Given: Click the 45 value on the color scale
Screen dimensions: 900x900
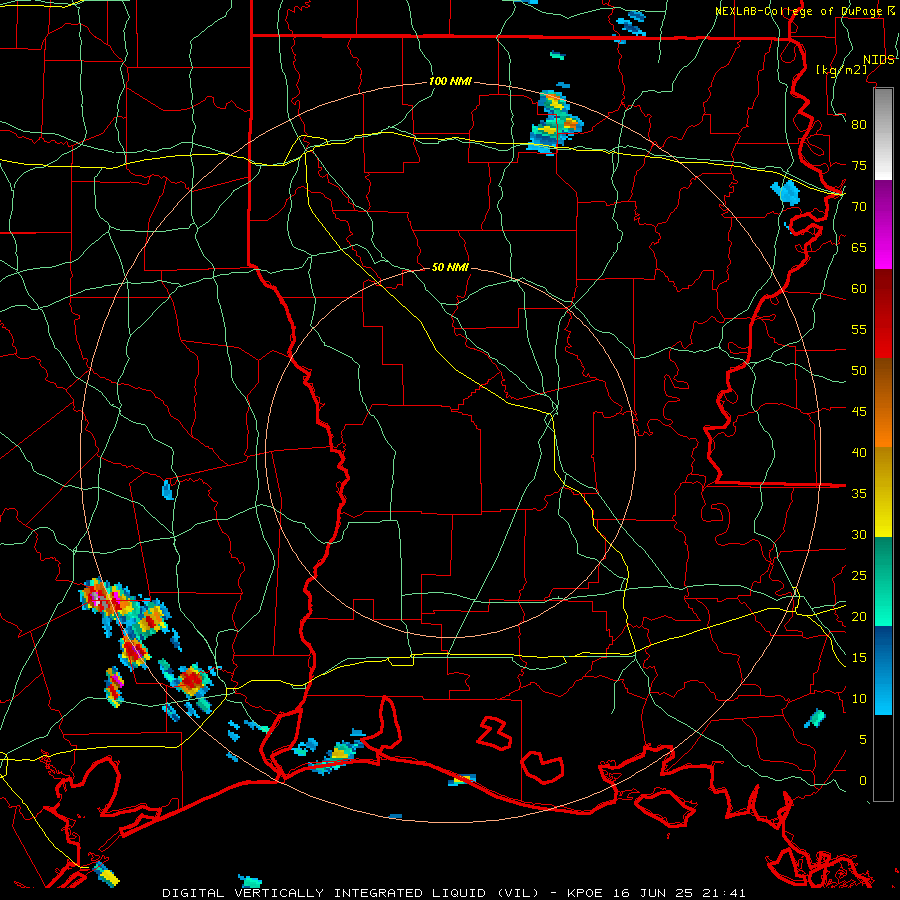Looking at the screenshot, I should (859, 412).
